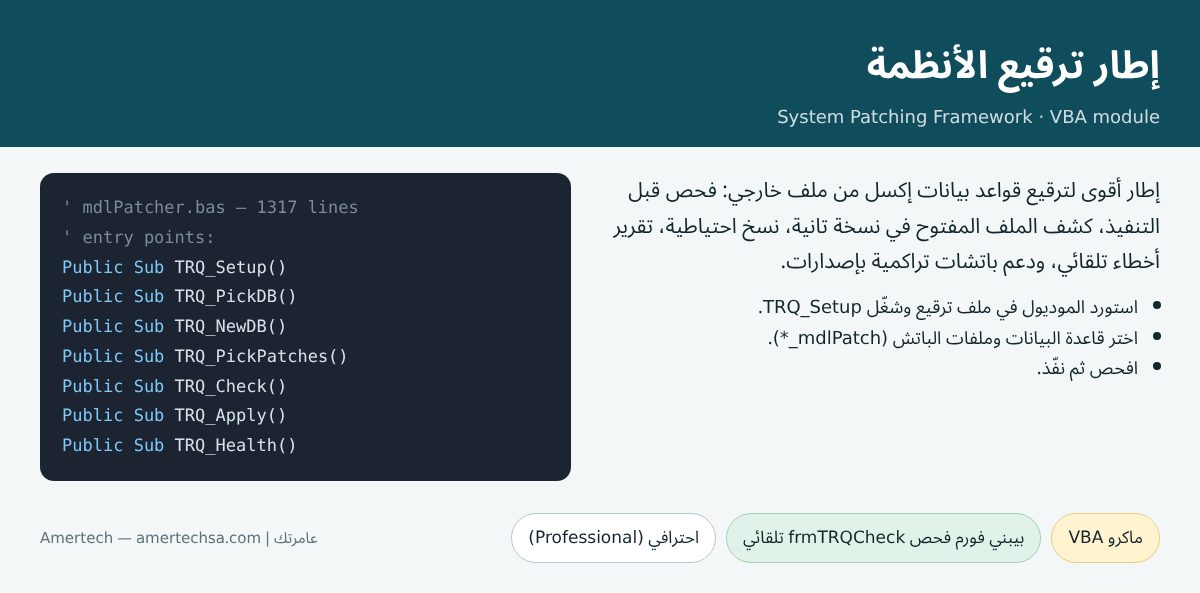Click the comment line mdlPatcher.bas — 1317 lines
Image resolution: width=1200 pixels, height=593 pixels.
pyautogui.click(x=210, y=208)
